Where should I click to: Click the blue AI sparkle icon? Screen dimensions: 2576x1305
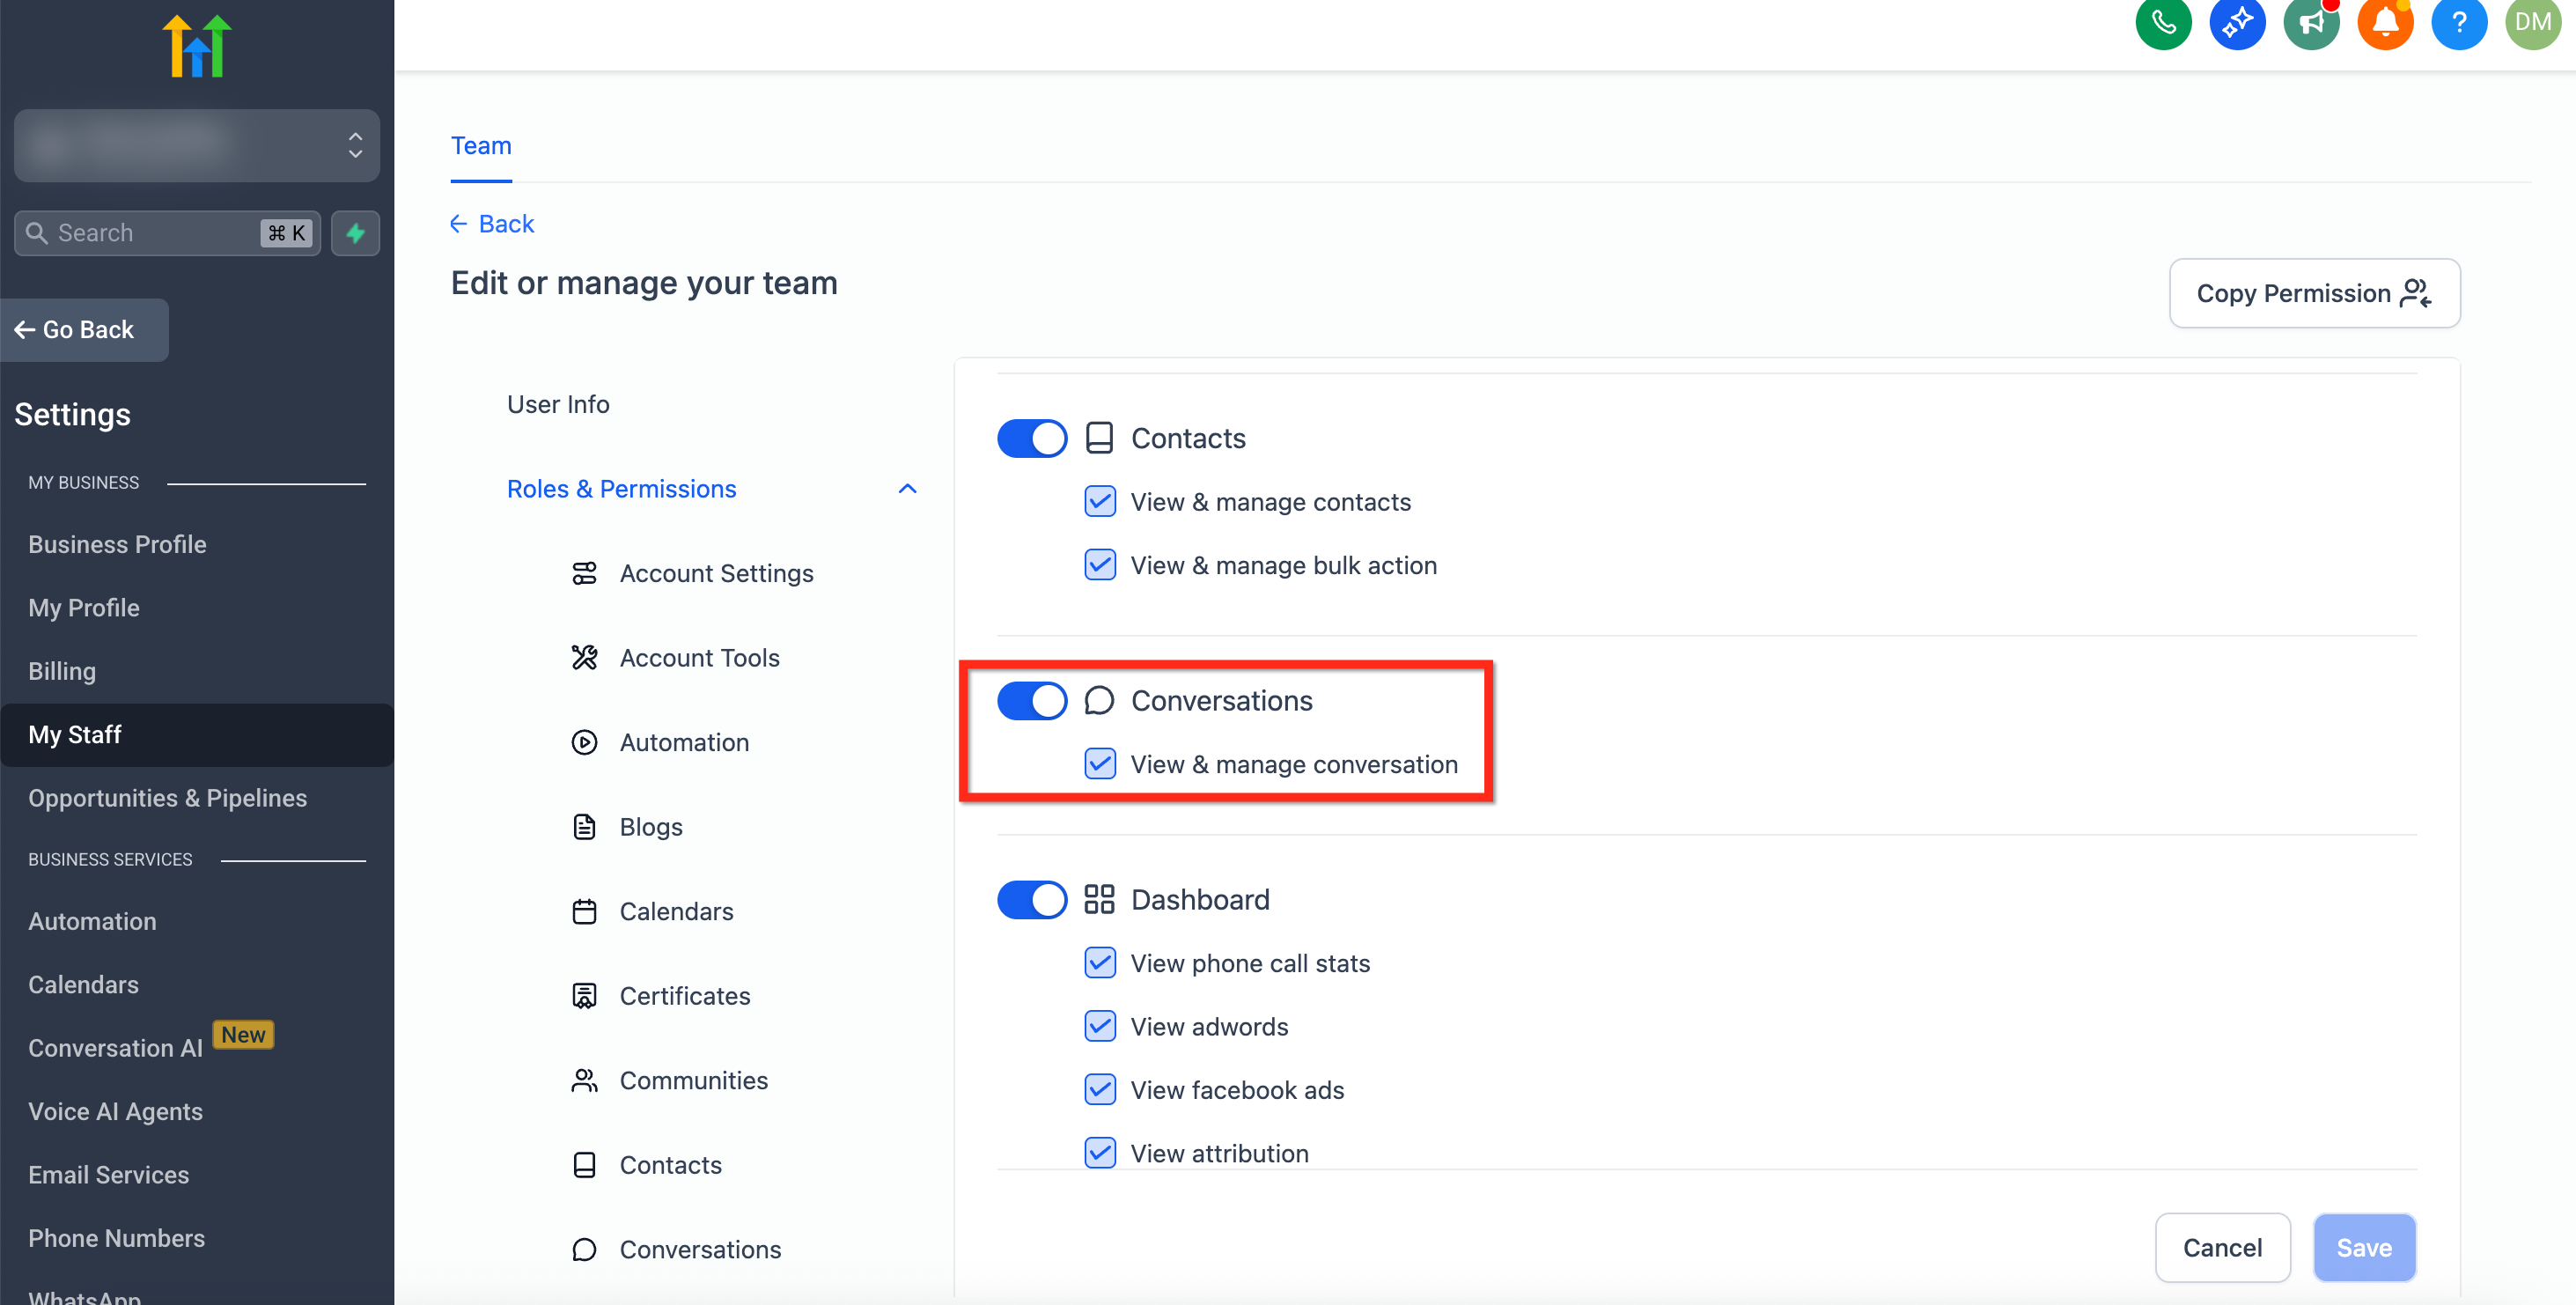[x=2236, y=22]
